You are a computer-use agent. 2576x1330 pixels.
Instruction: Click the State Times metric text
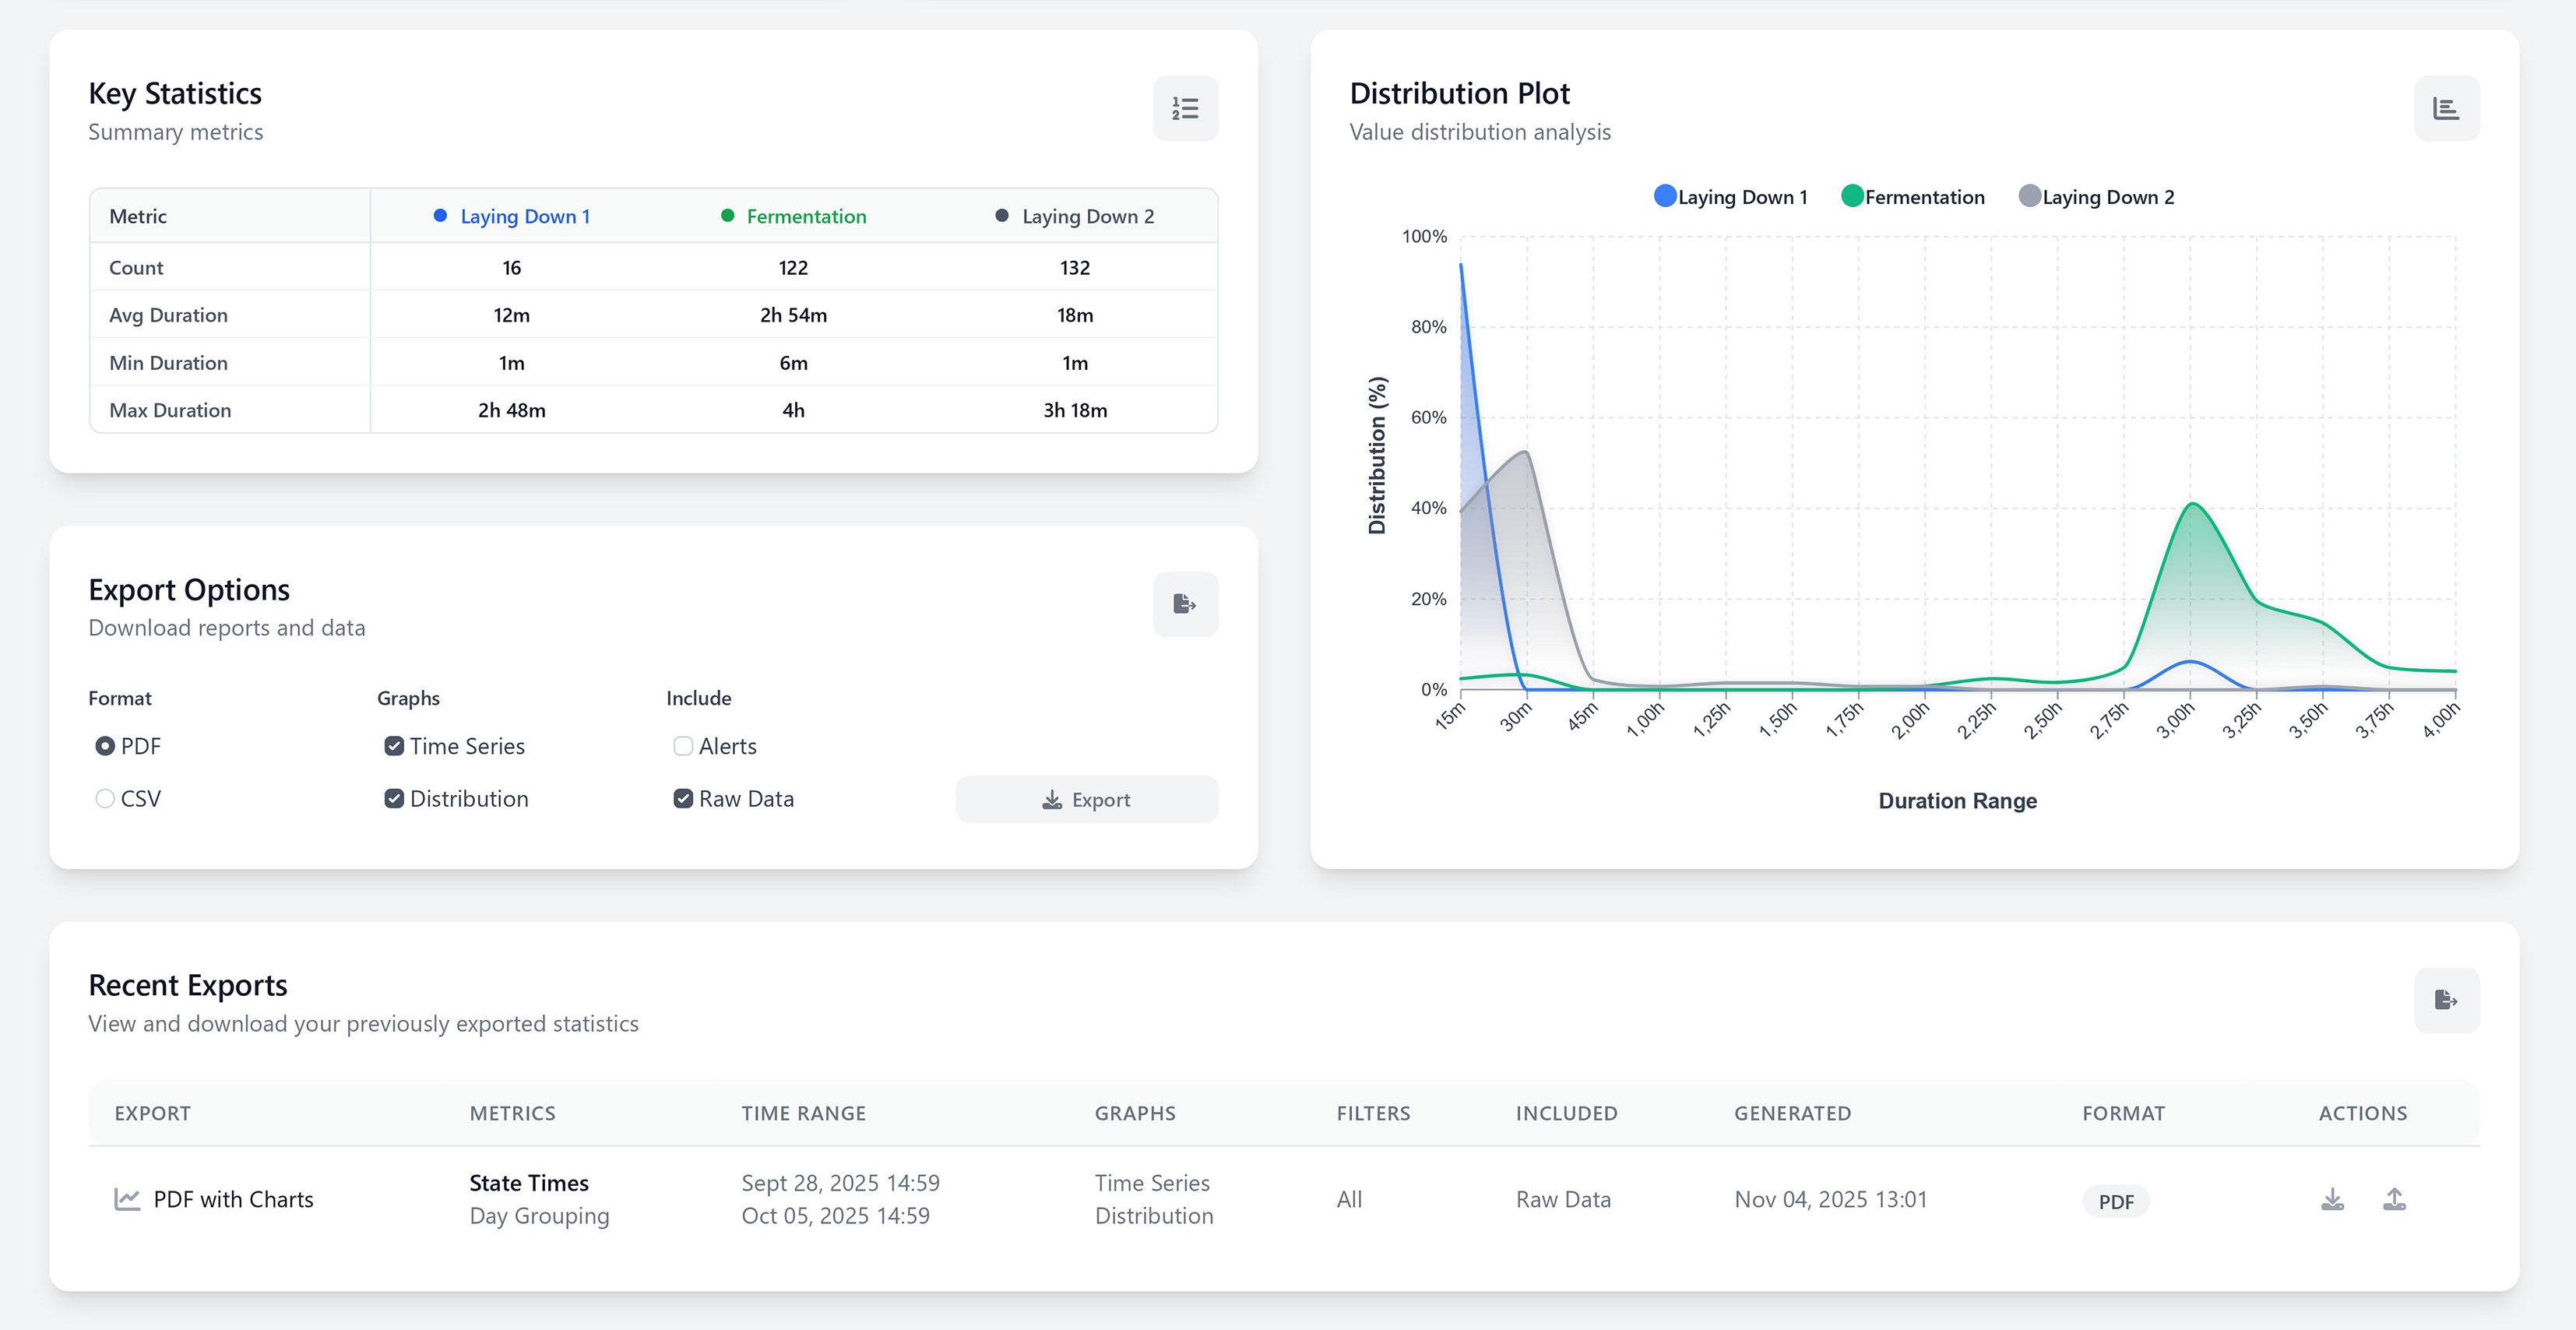tap(529, 1183)
